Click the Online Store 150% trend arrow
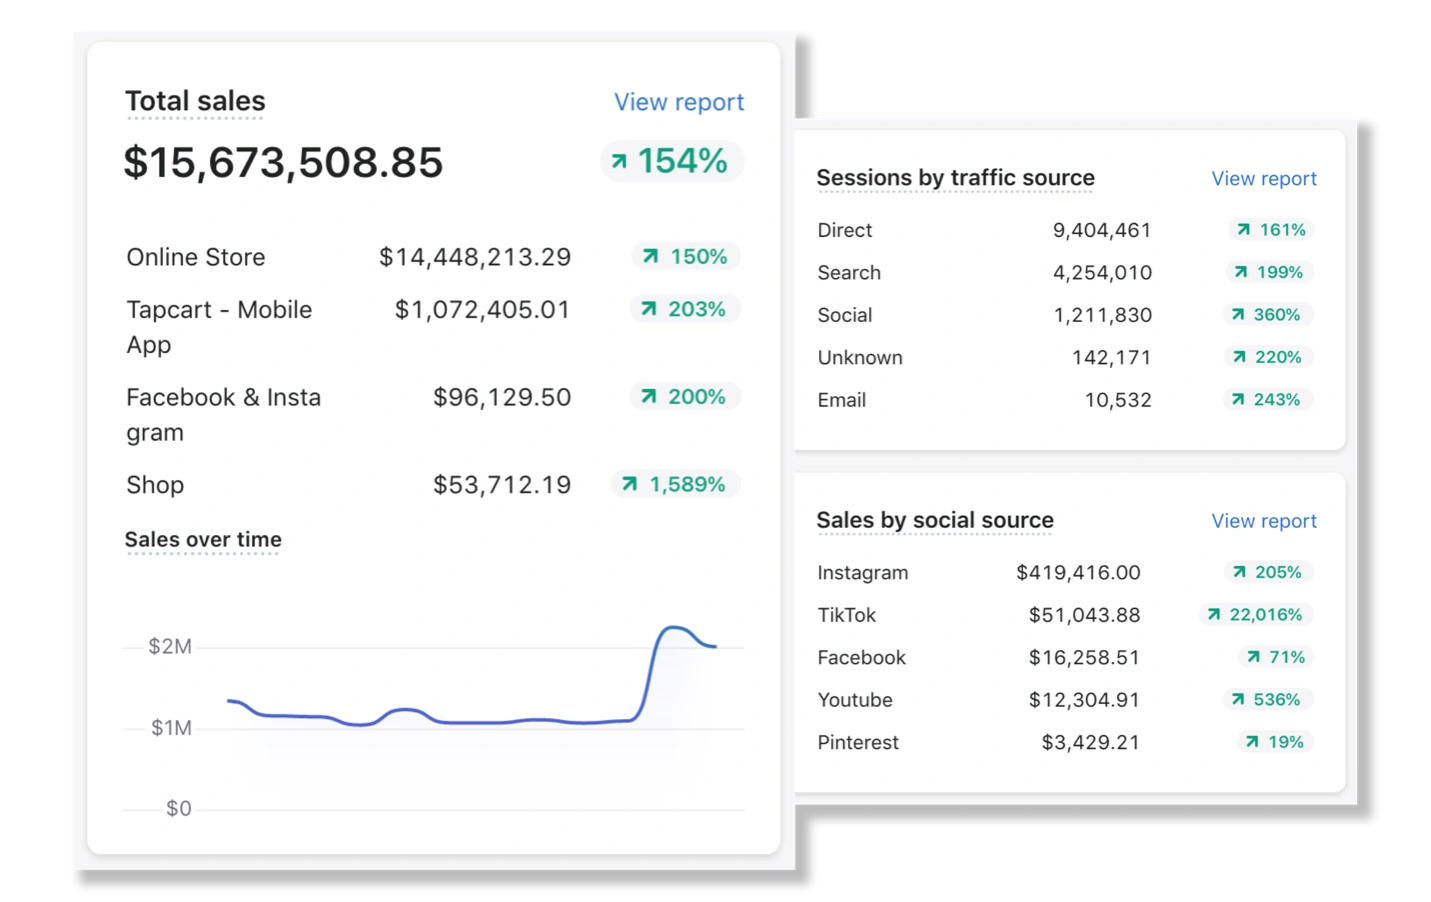The height and width of the screenshot is (902, 1431). coord(650,257)
